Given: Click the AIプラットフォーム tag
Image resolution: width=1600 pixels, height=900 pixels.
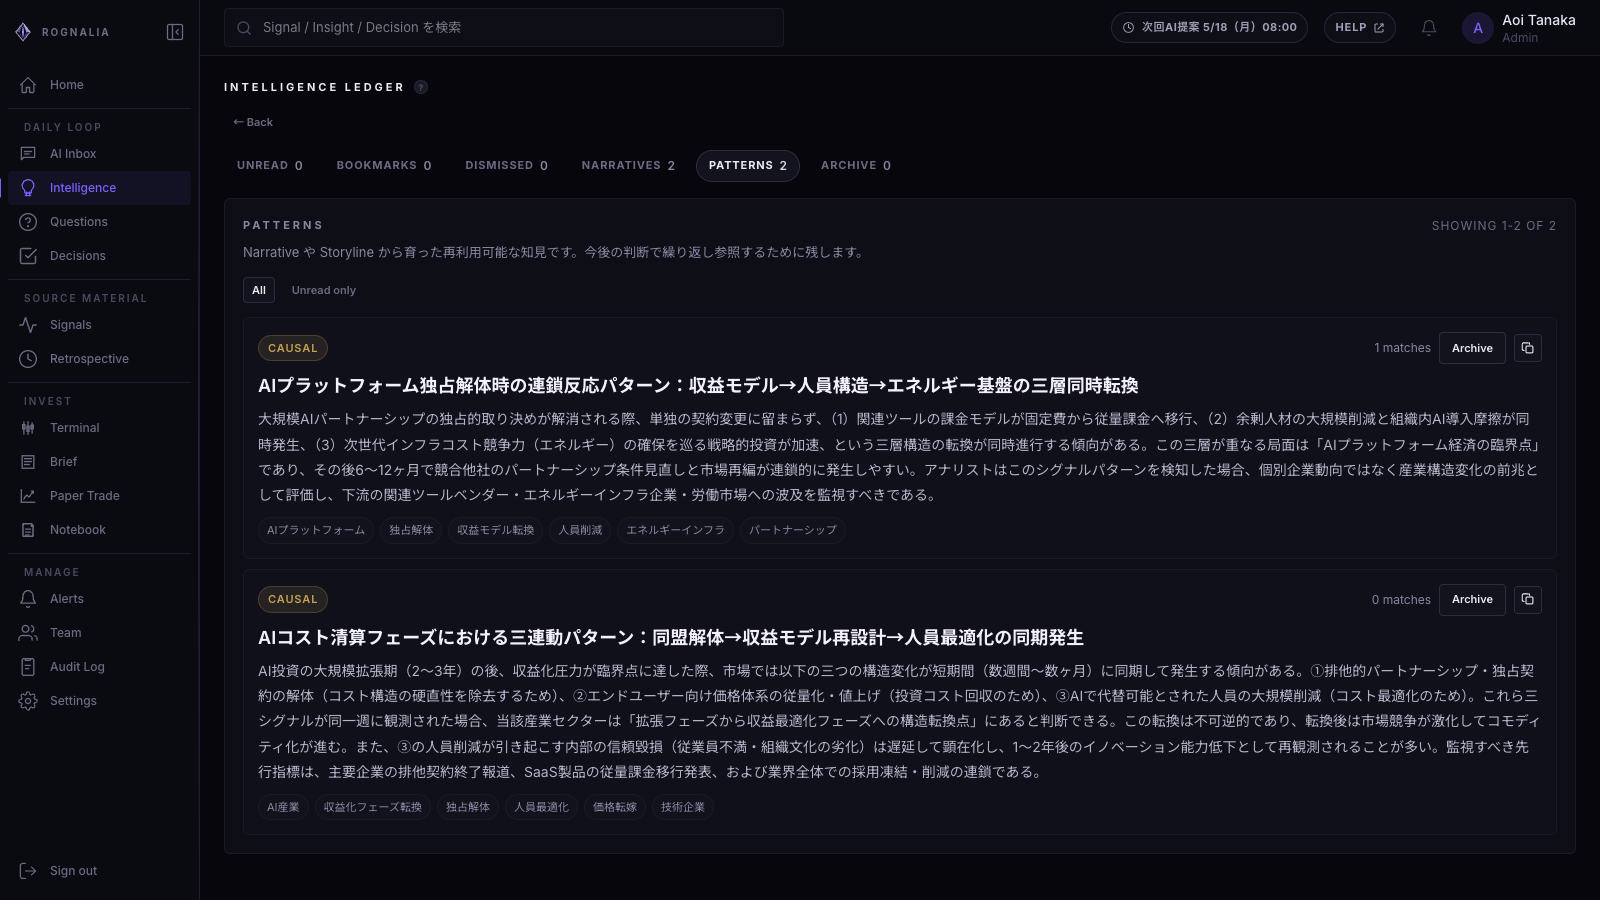Looking at the screenshot, I should tap(316, 530).
